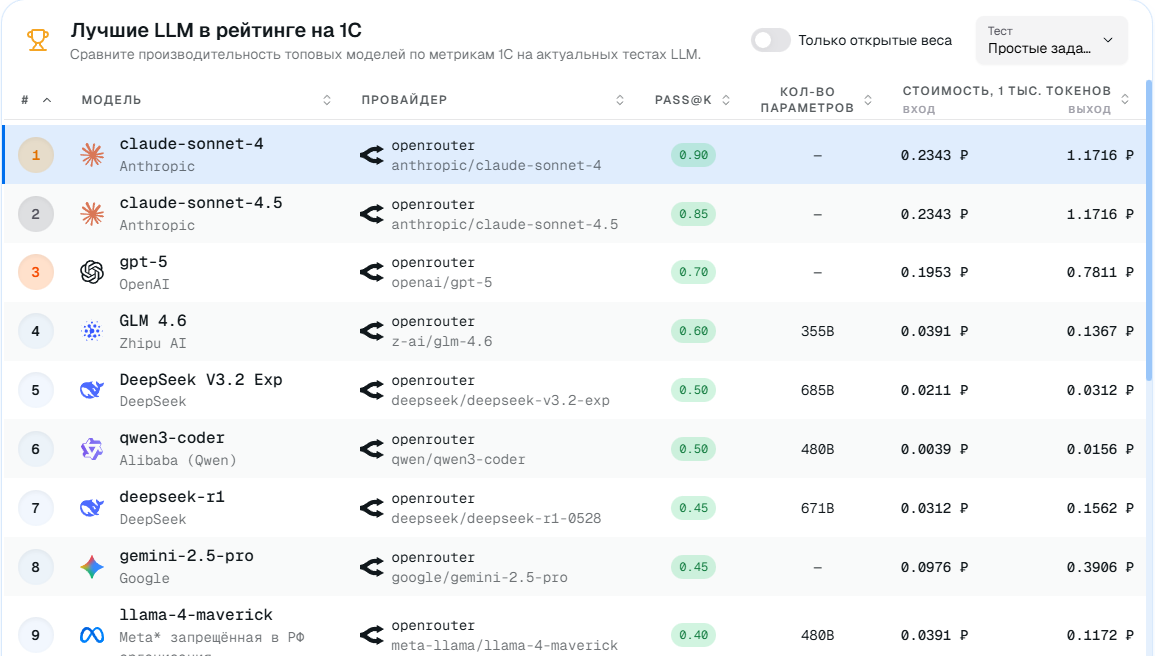Click the Anthropic logo beside claude-sonnet-4
This screenshot has height=656, width=1155.
click(x=92, y=154)
